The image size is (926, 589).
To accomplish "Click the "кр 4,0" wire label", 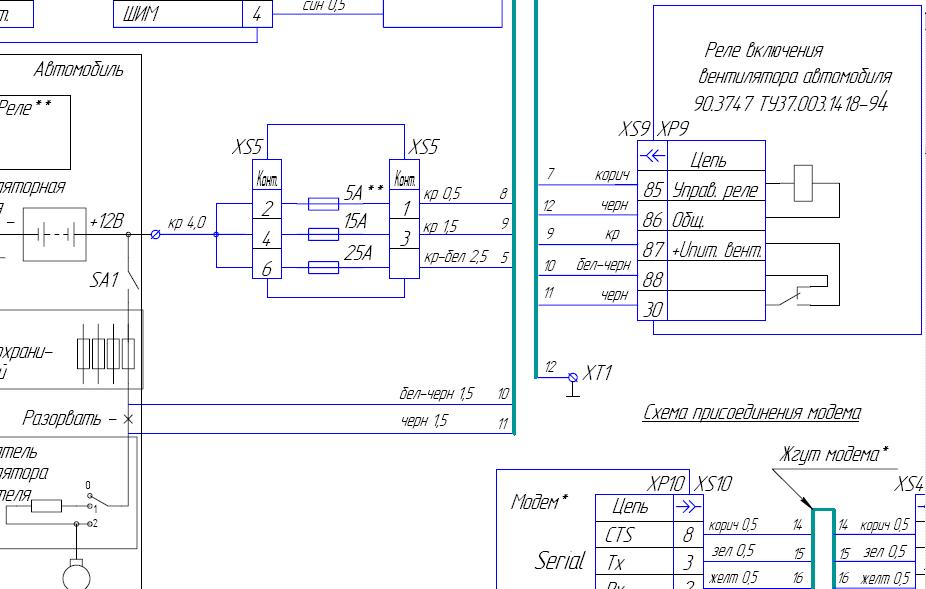I will coord(187,223).
